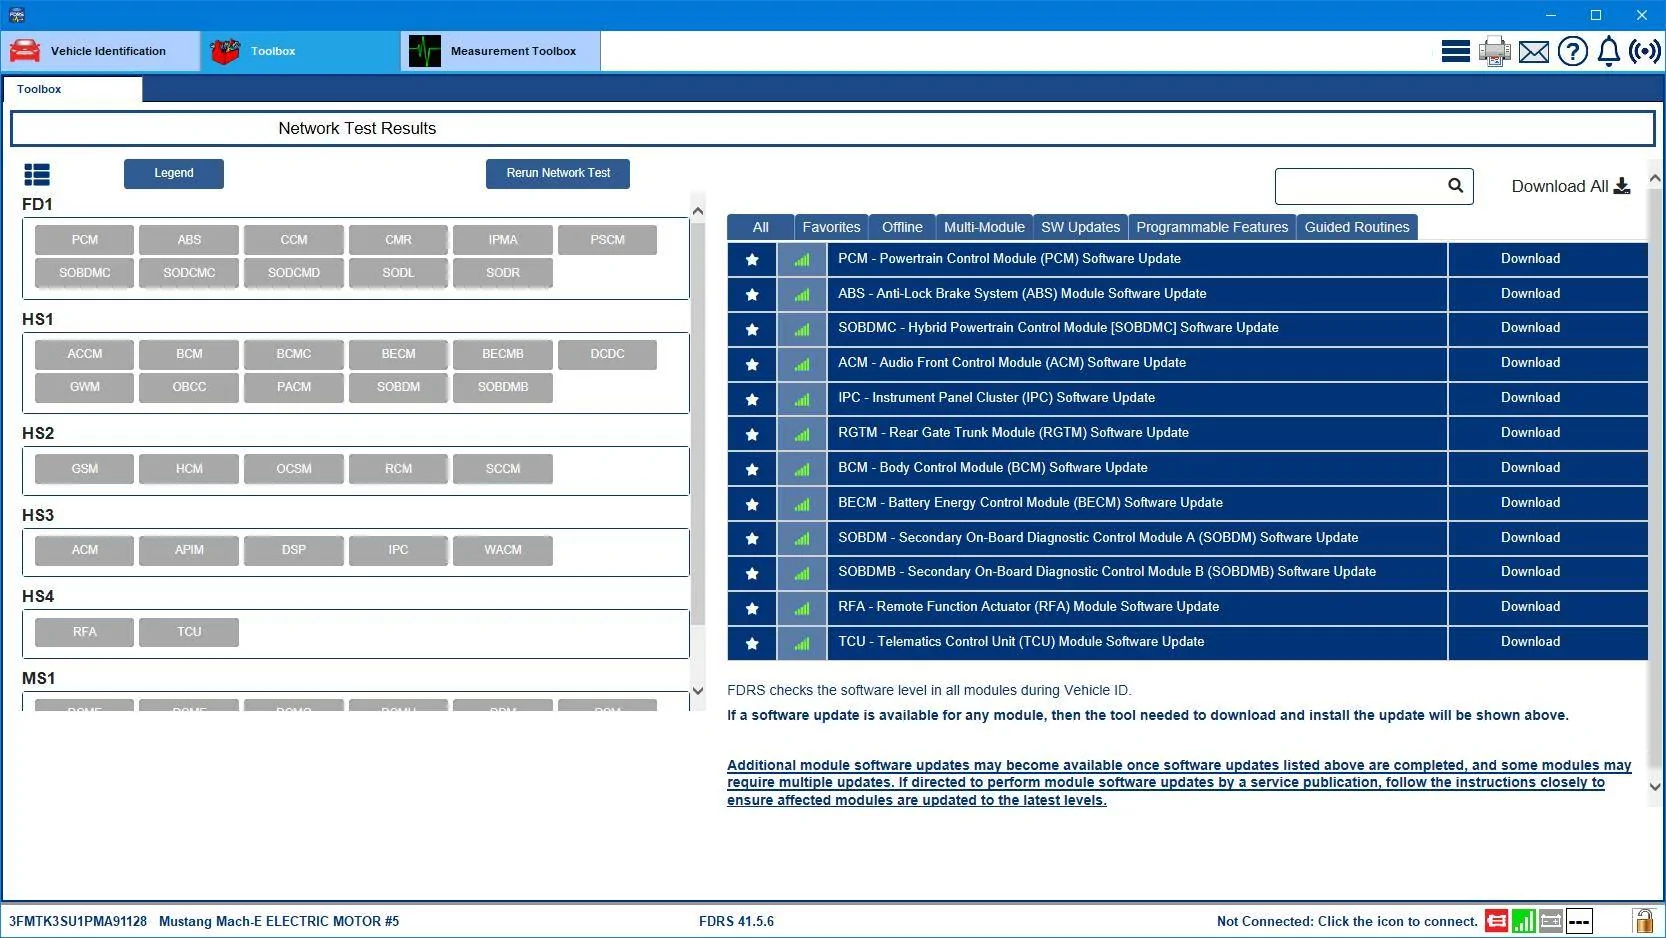Select the WACM module button
The width and height of the screenshot is (1666, 938).
point(503,550)
